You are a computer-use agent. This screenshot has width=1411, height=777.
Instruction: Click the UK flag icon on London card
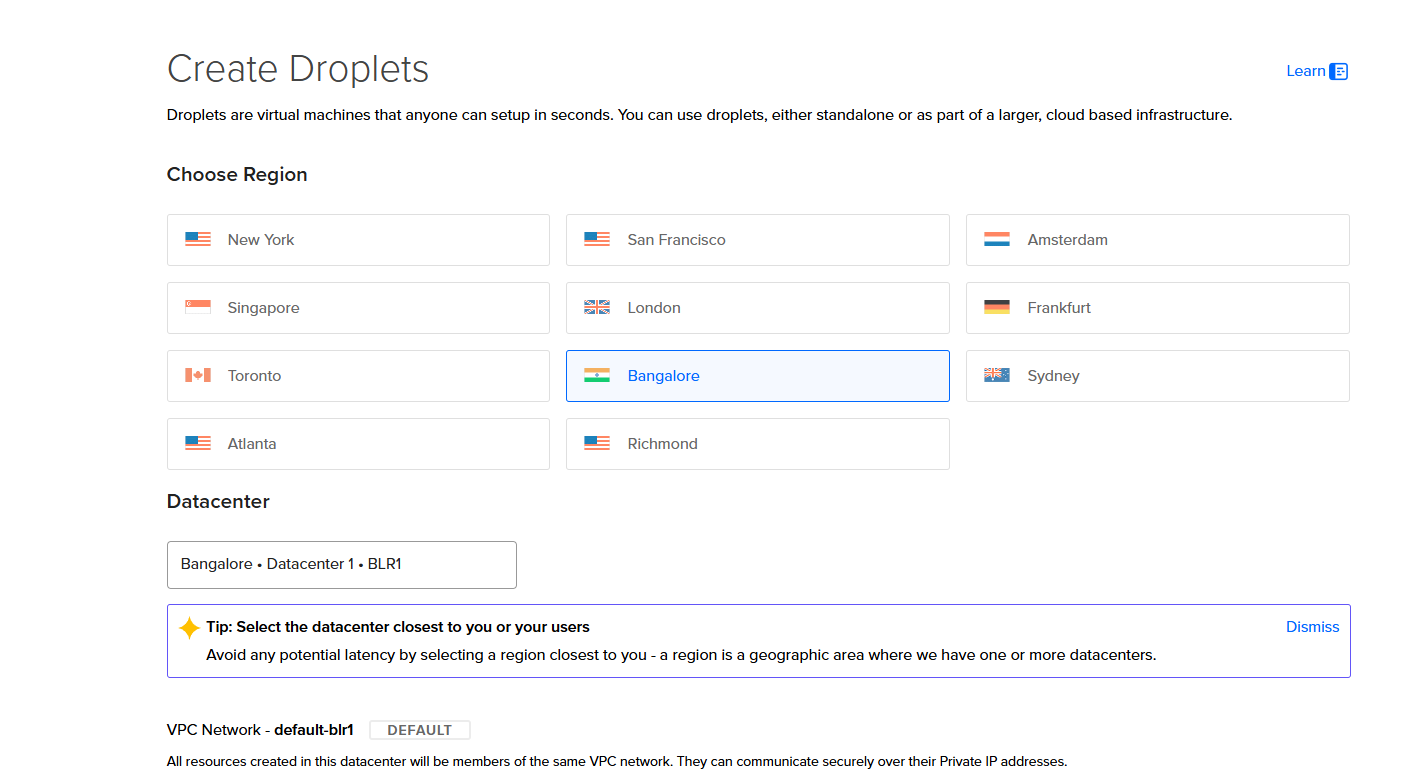tap(597, 306)
